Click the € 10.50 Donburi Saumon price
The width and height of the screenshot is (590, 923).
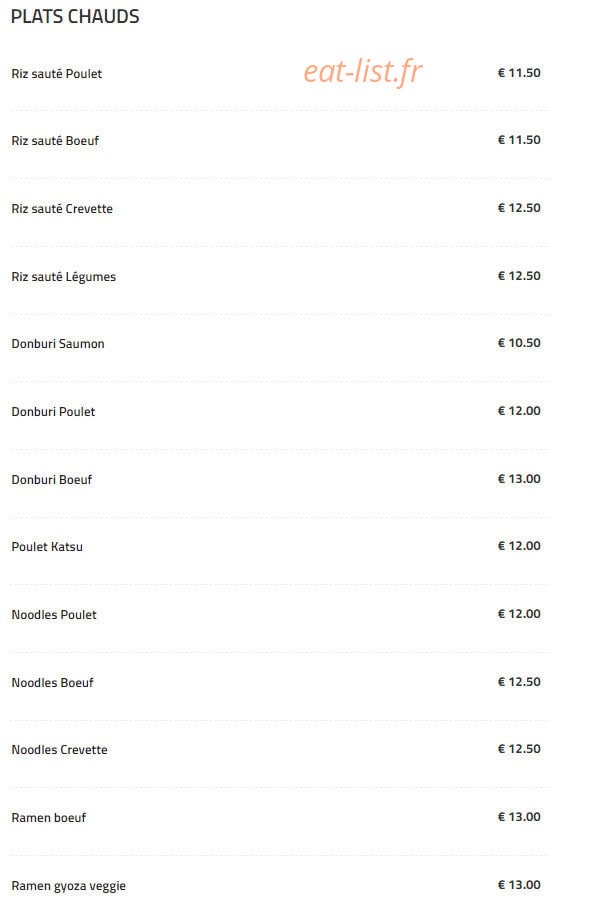tap(519, 343)
